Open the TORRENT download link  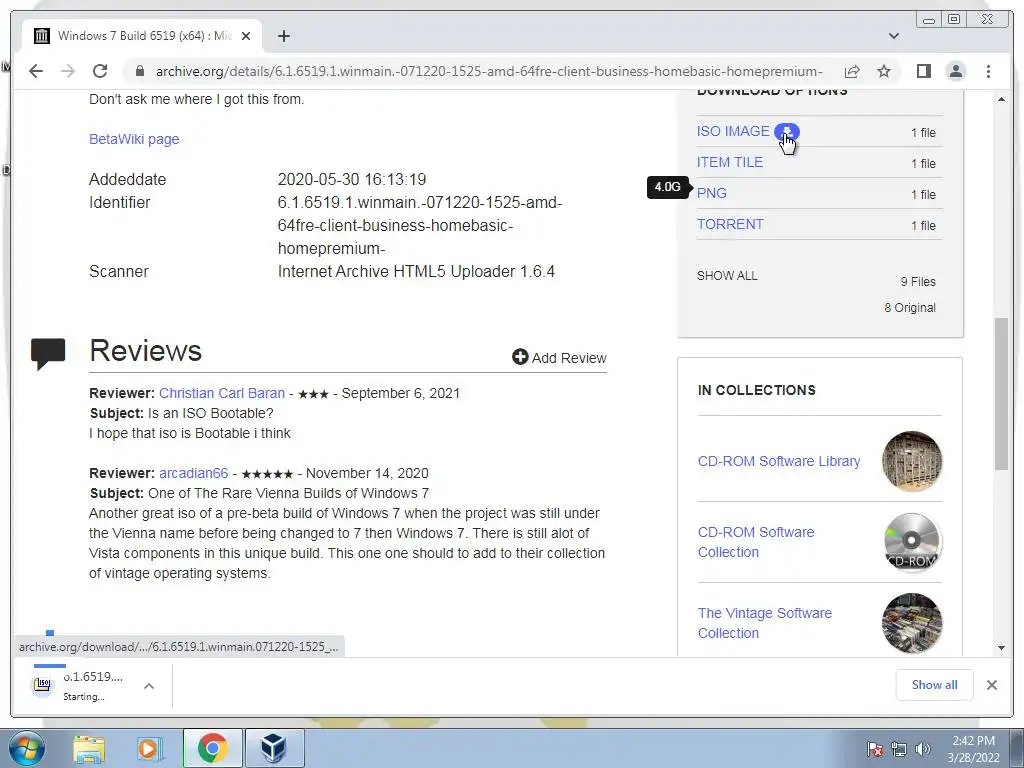pos(729,224)
